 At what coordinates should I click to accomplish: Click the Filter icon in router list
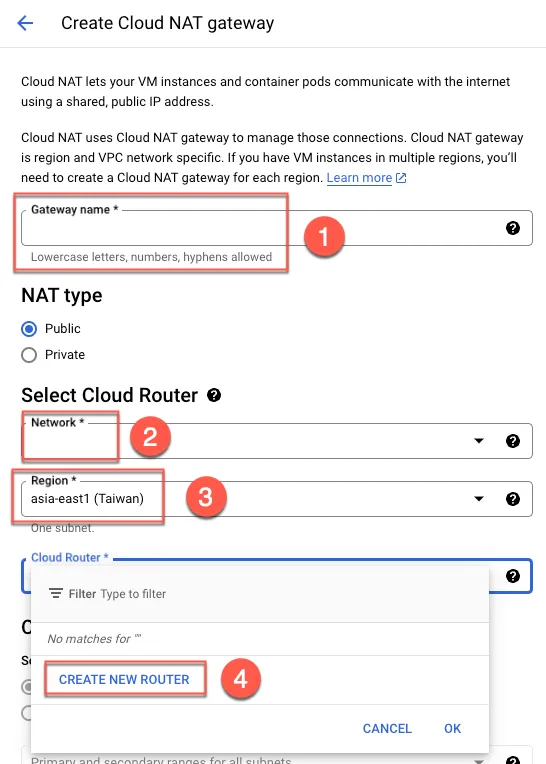tap(56, 593)
